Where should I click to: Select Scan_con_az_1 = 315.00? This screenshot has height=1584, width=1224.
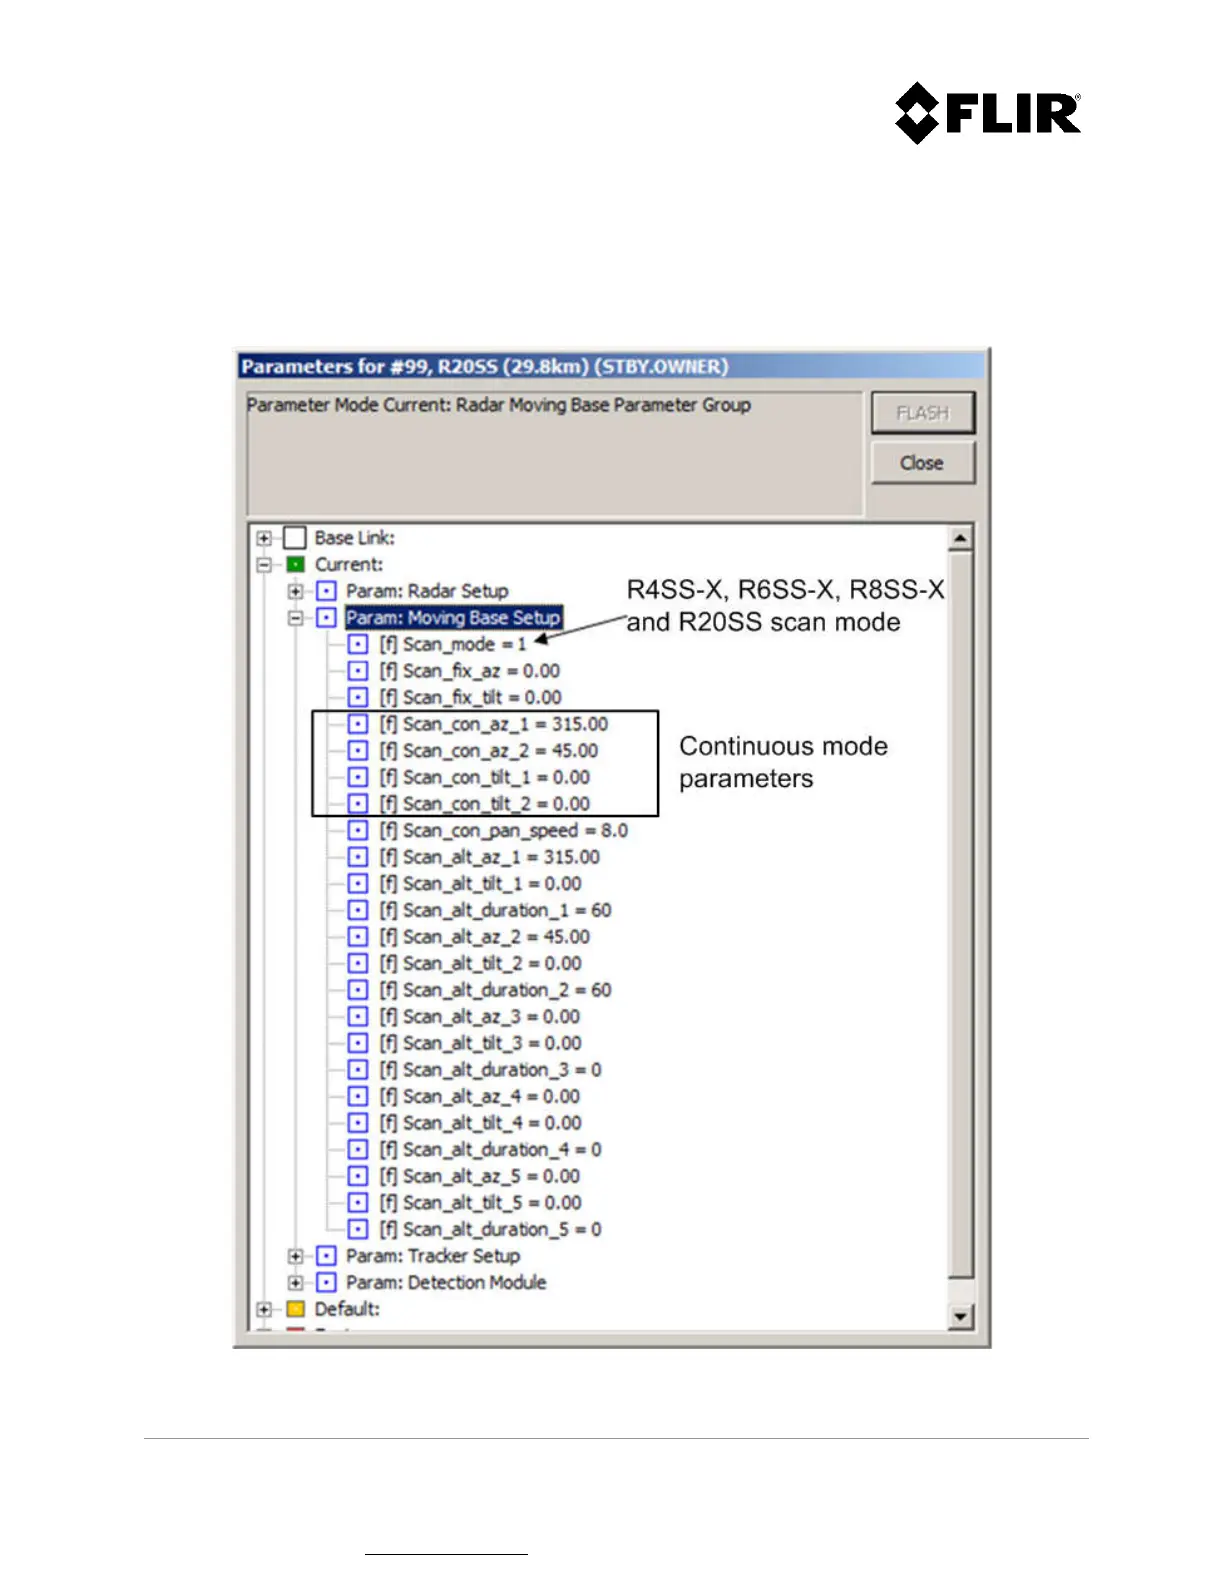(x=493, y=724)
